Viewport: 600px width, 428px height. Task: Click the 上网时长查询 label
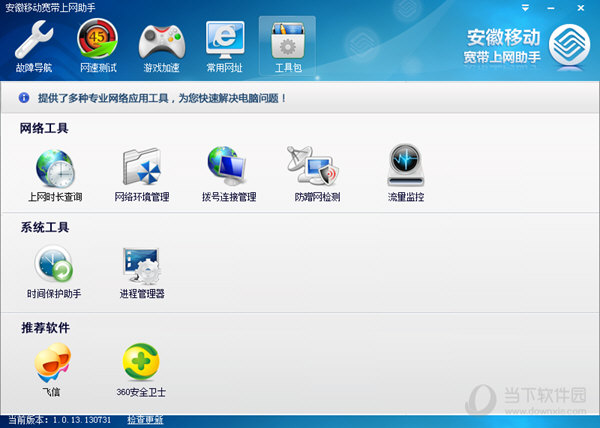[x=55, y=197]
